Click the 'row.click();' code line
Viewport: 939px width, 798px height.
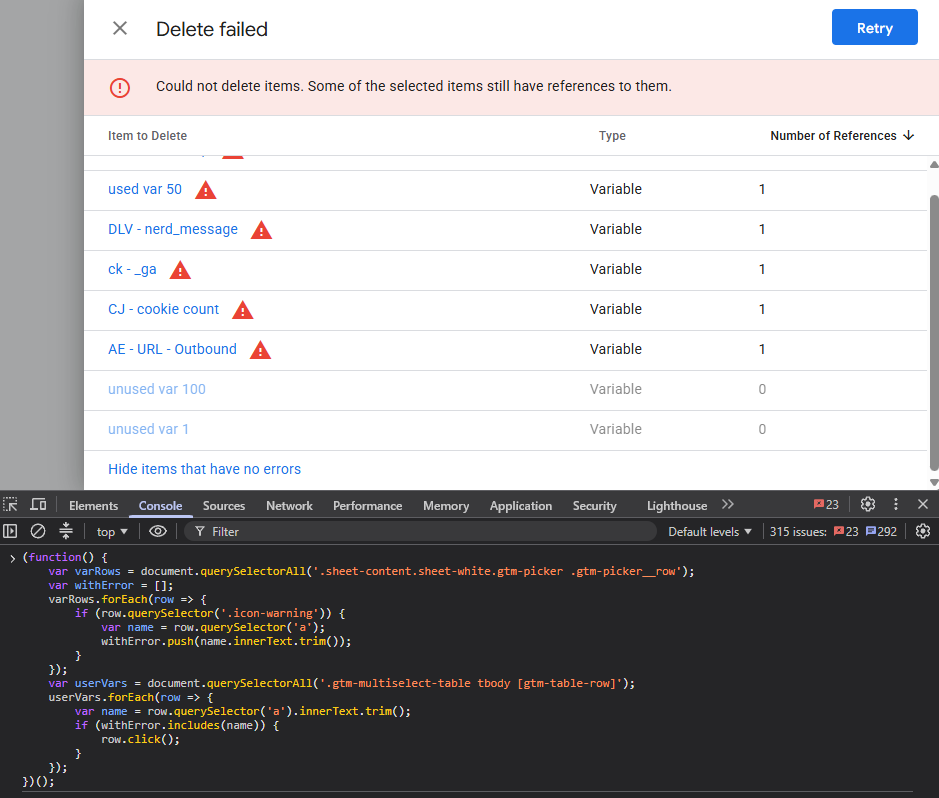(x=140, y=739)
